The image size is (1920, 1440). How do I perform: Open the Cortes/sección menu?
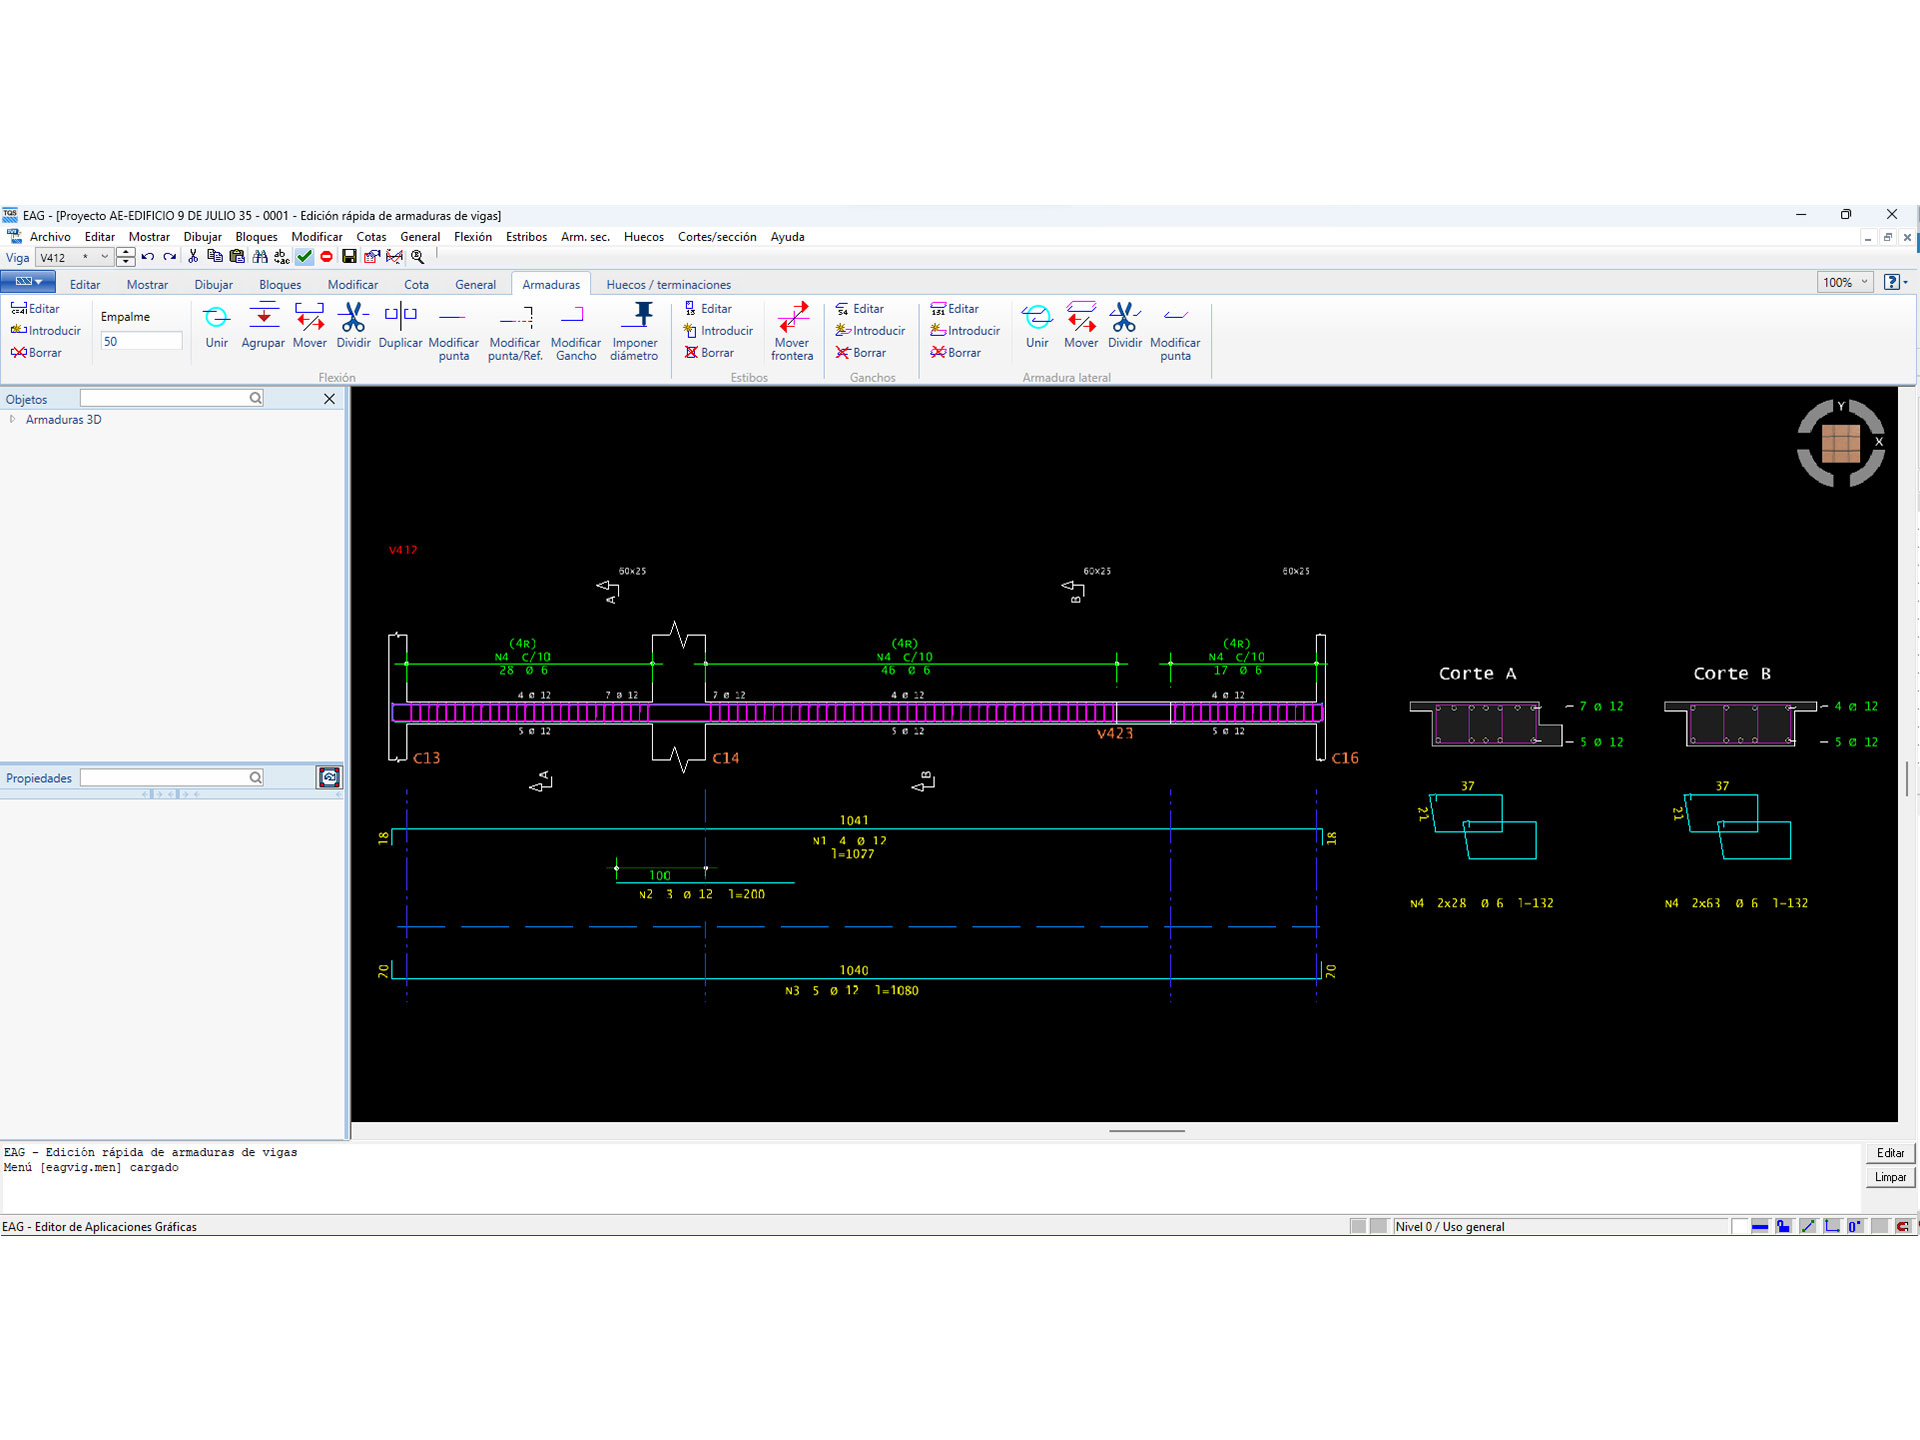[717, 237]
